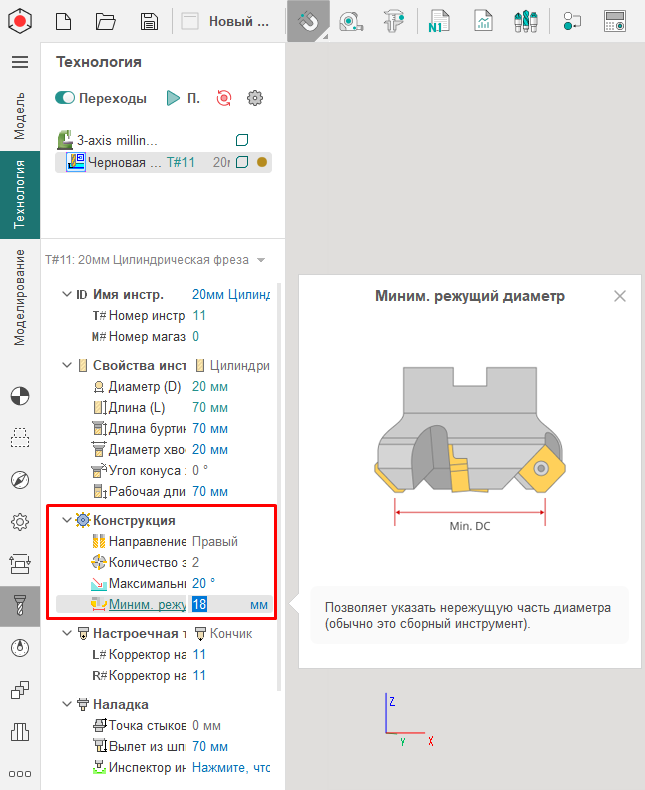Click the Миним. режущий диаметр parameter link
The image size is (645, 790).
[146, 604]
